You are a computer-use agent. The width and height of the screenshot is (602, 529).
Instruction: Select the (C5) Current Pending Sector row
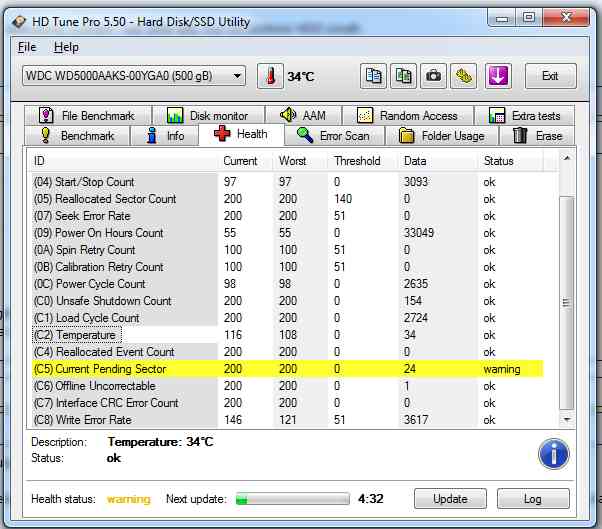[288, 369]
